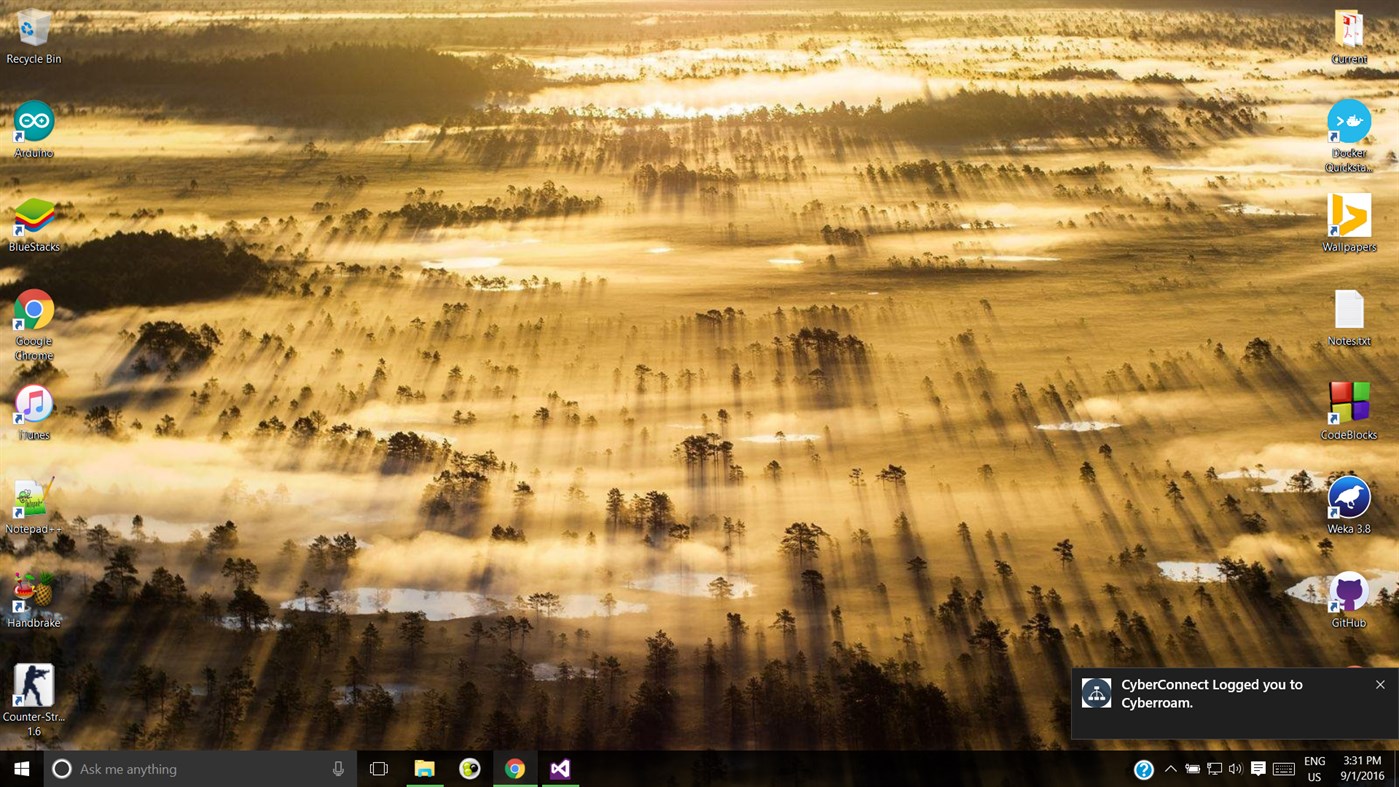Click the ENG US language indicator
The image size is (1399, 787).
[1315, 769]
